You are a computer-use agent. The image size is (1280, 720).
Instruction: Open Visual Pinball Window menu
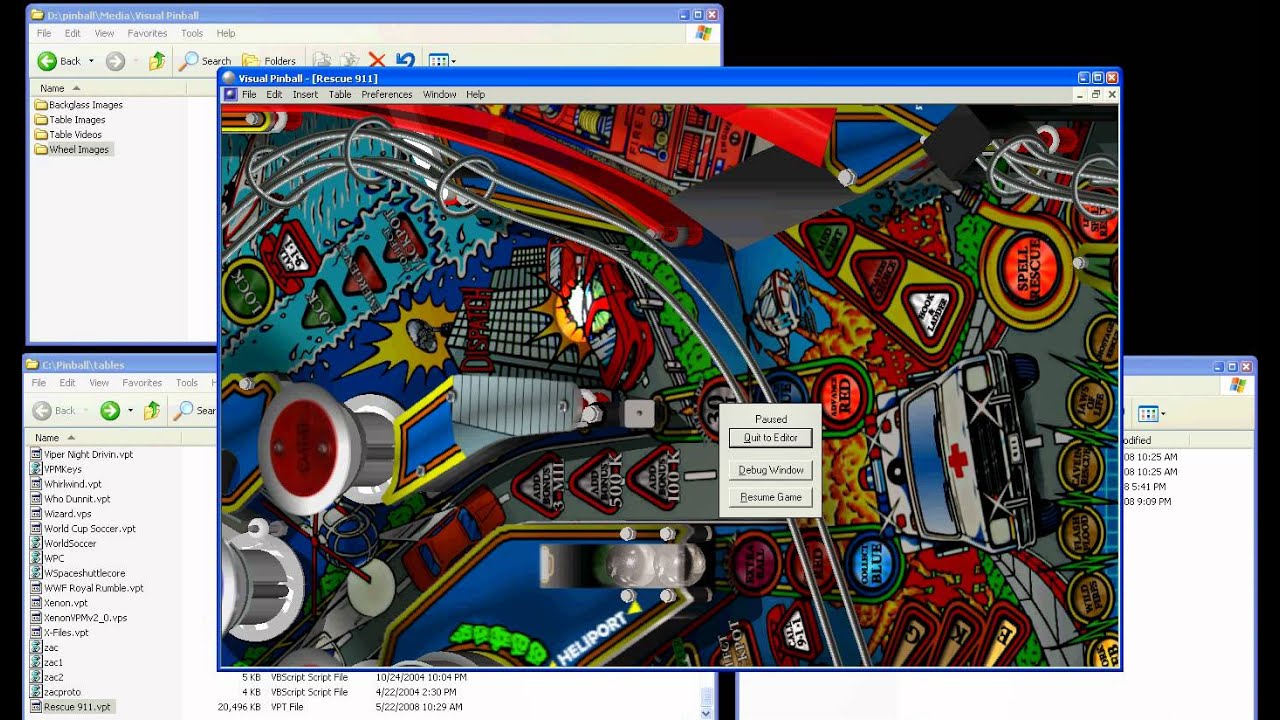(x=440, y=95)
